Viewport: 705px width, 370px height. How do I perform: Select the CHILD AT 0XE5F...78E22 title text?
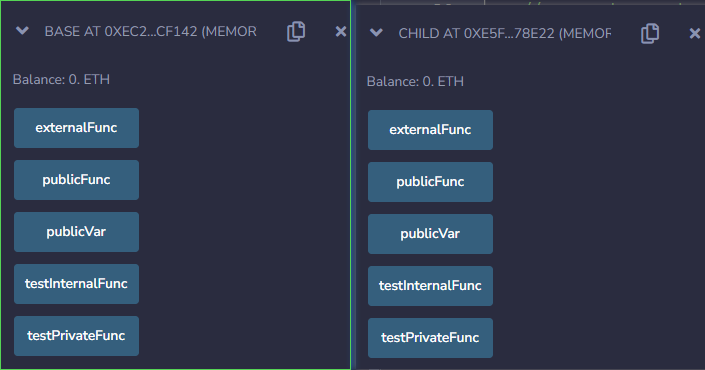point(505,33)
